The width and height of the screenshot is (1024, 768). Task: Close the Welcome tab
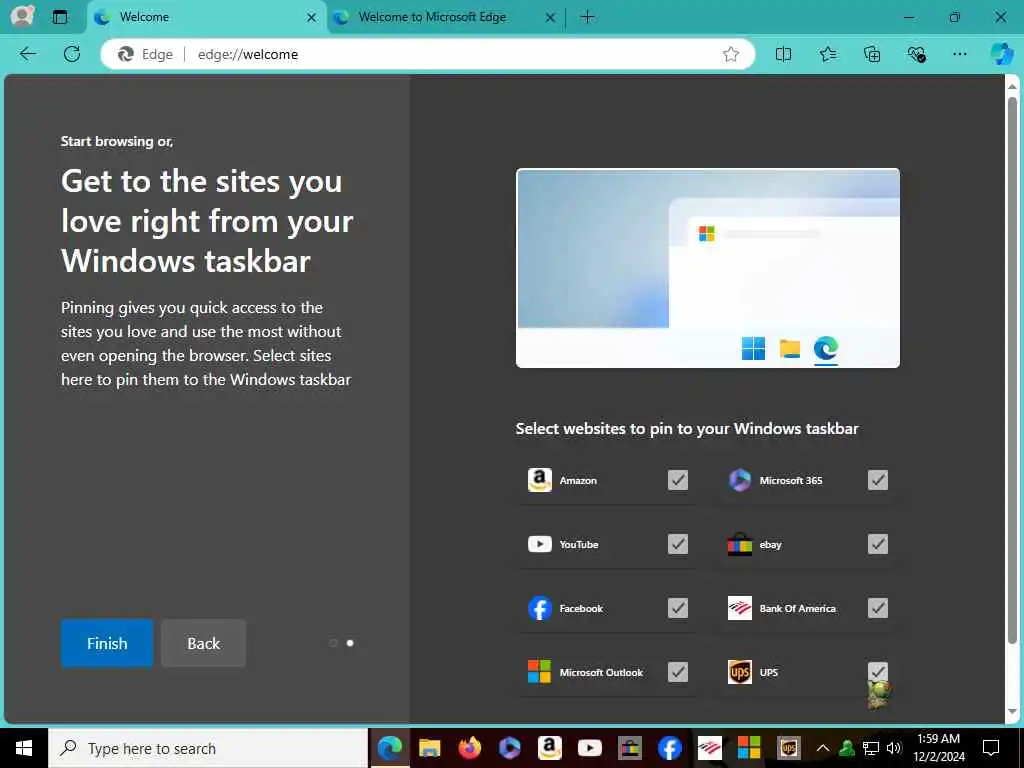coord(312,18)
